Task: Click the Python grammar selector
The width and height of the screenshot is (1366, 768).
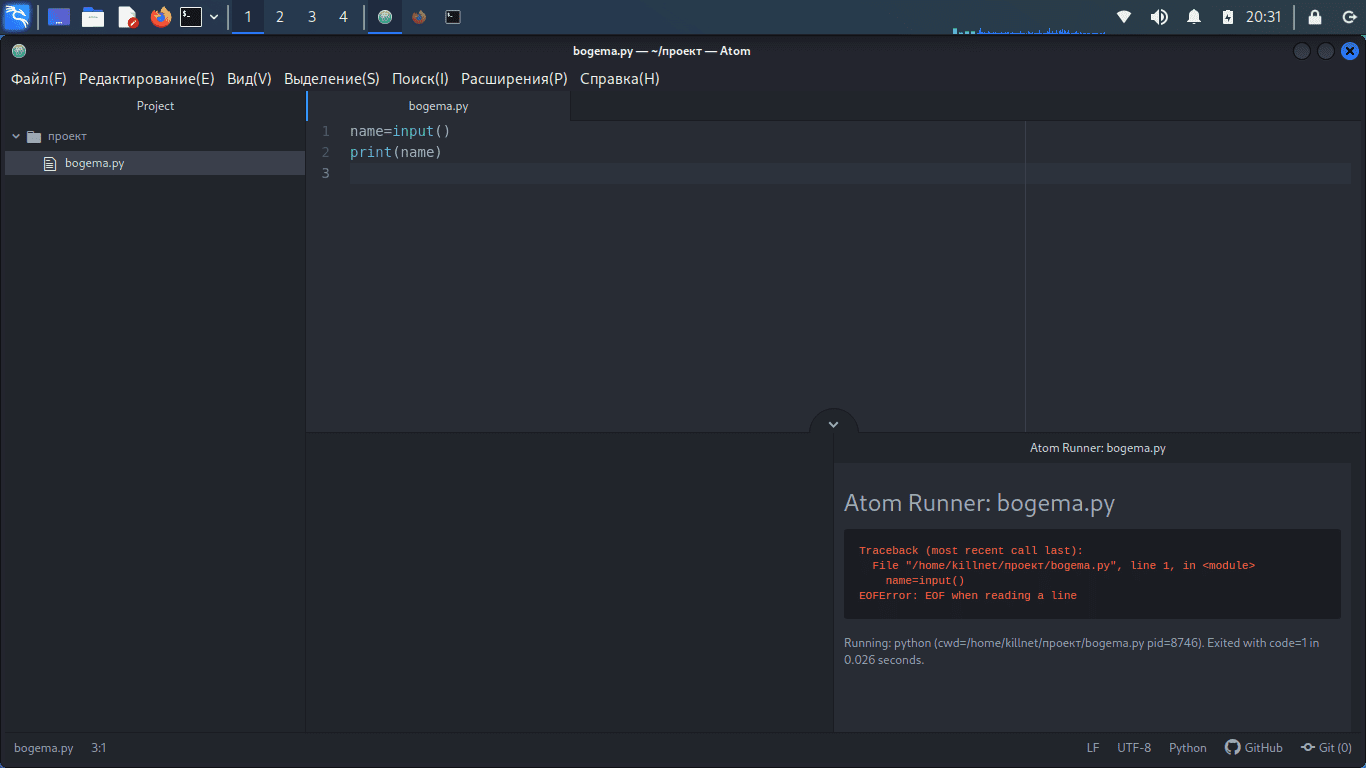Action: (x=1187, y=748)
